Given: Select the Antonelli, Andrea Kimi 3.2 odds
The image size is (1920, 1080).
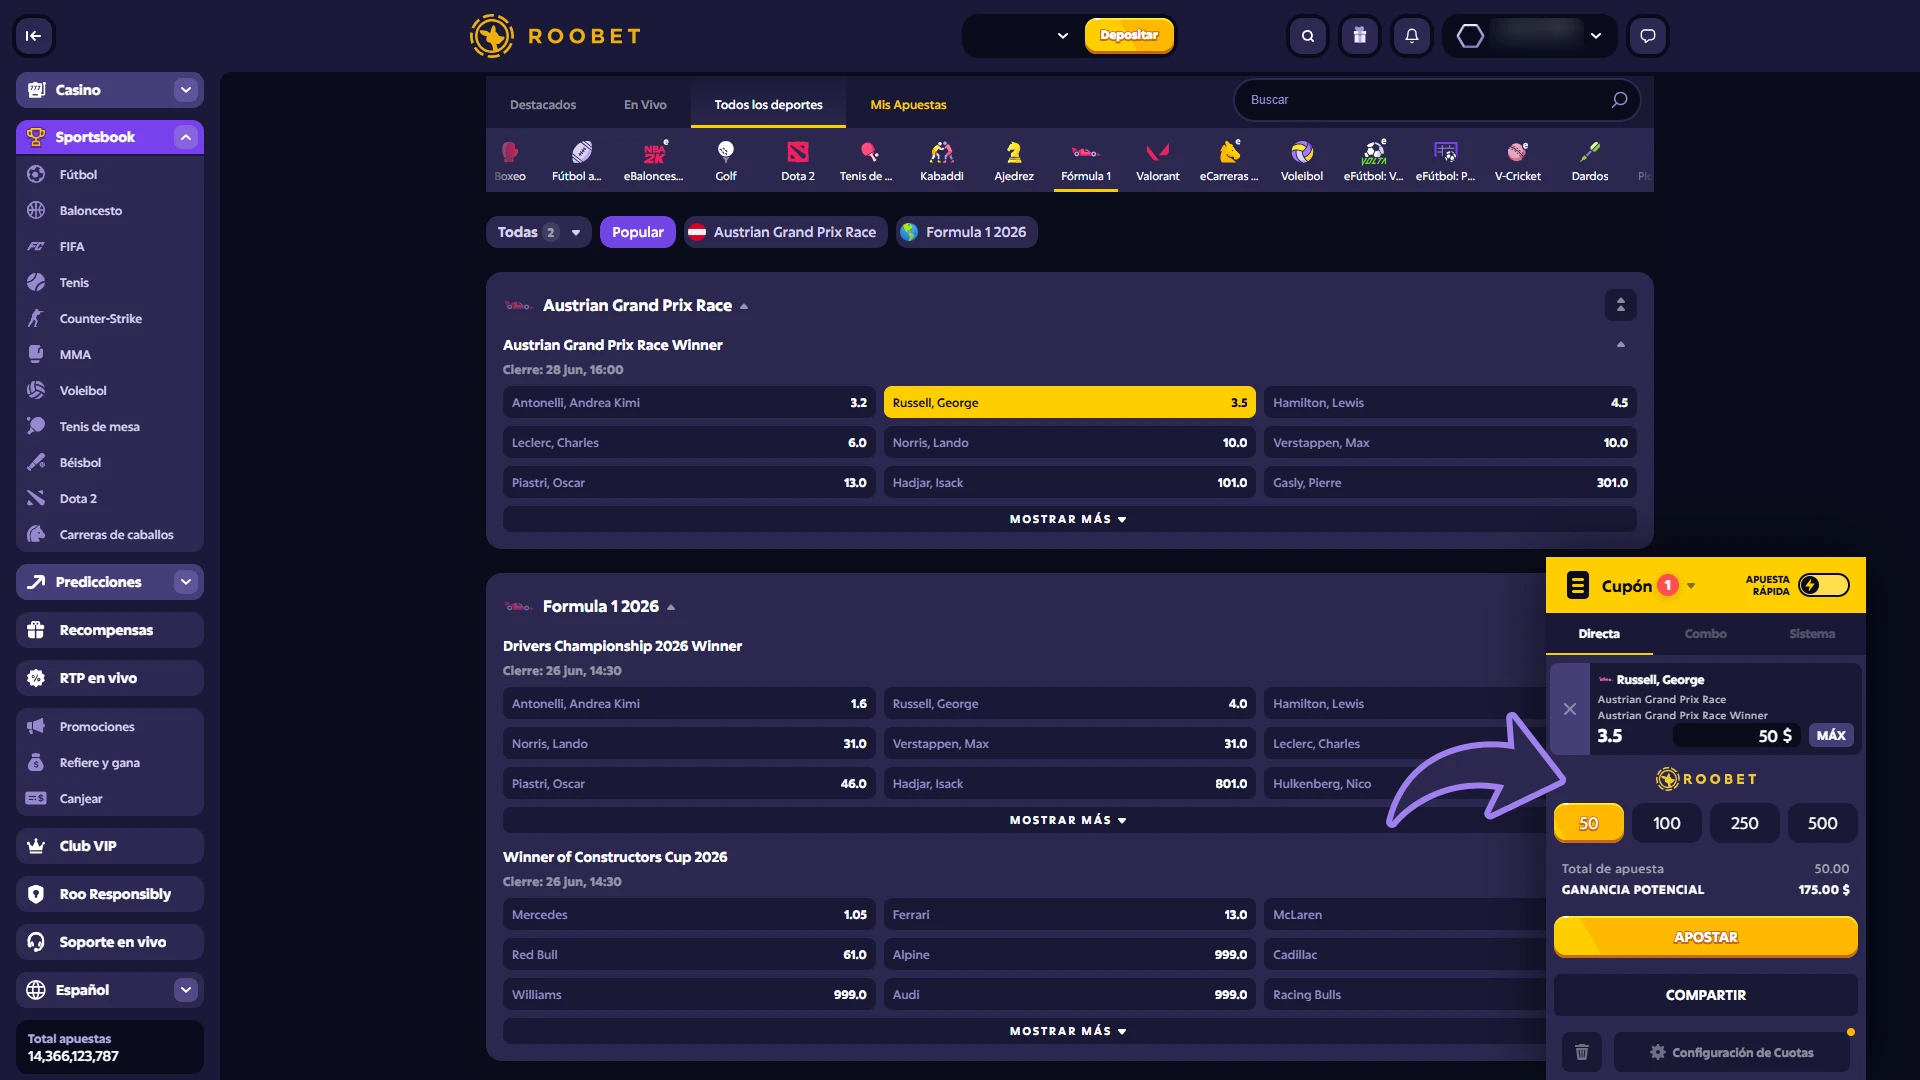Looking at the screenshot, I should (x=689, y=403).
